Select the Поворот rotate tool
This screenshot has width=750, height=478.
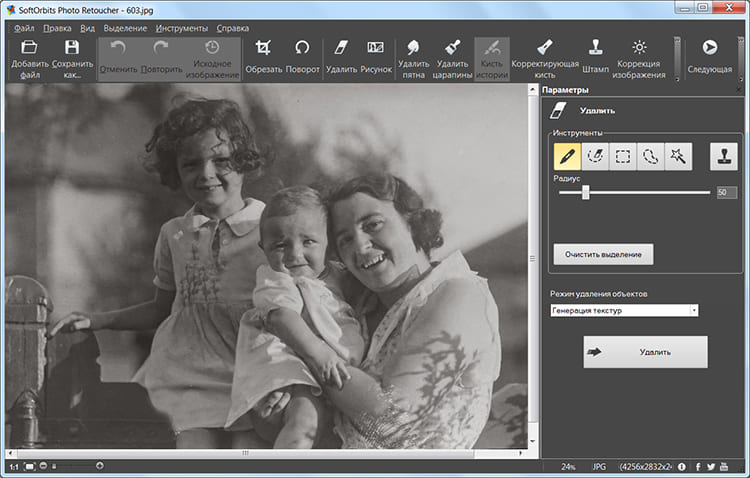coord(302,58)
